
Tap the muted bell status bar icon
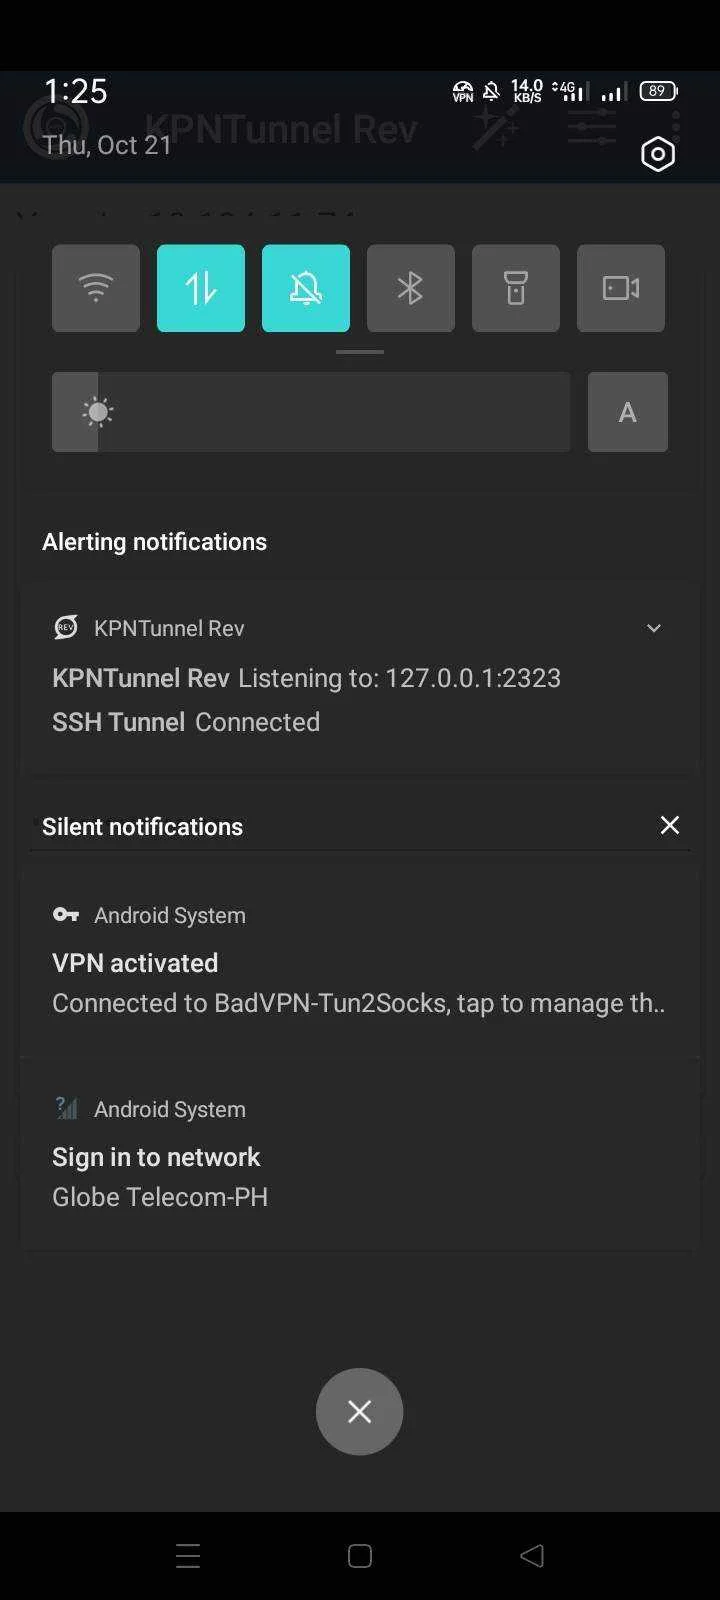click(491, 92)
